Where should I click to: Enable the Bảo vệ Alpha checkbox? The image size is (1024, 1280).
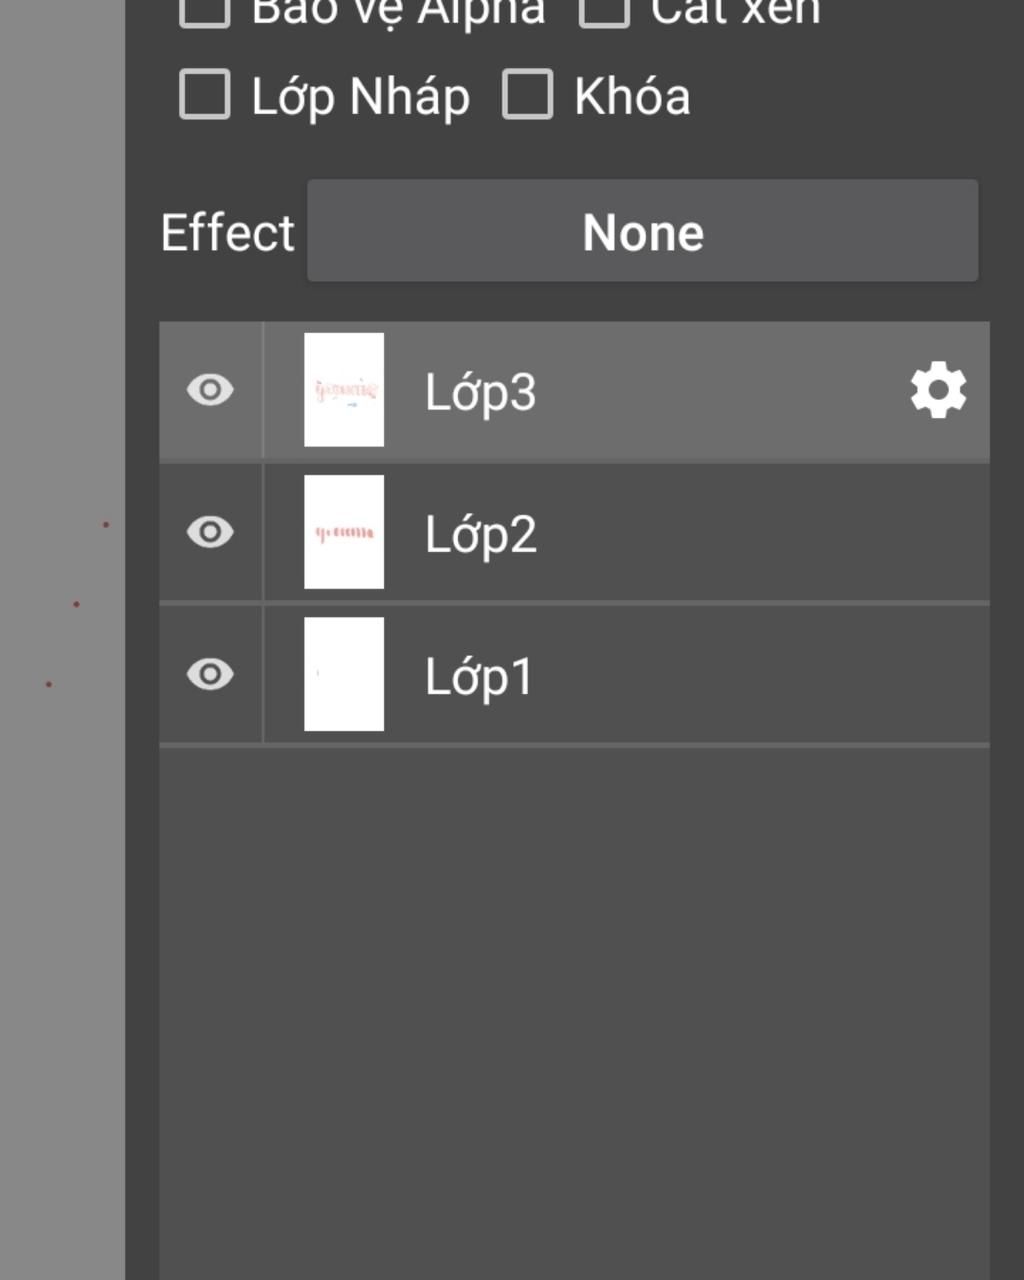(205, 12)
